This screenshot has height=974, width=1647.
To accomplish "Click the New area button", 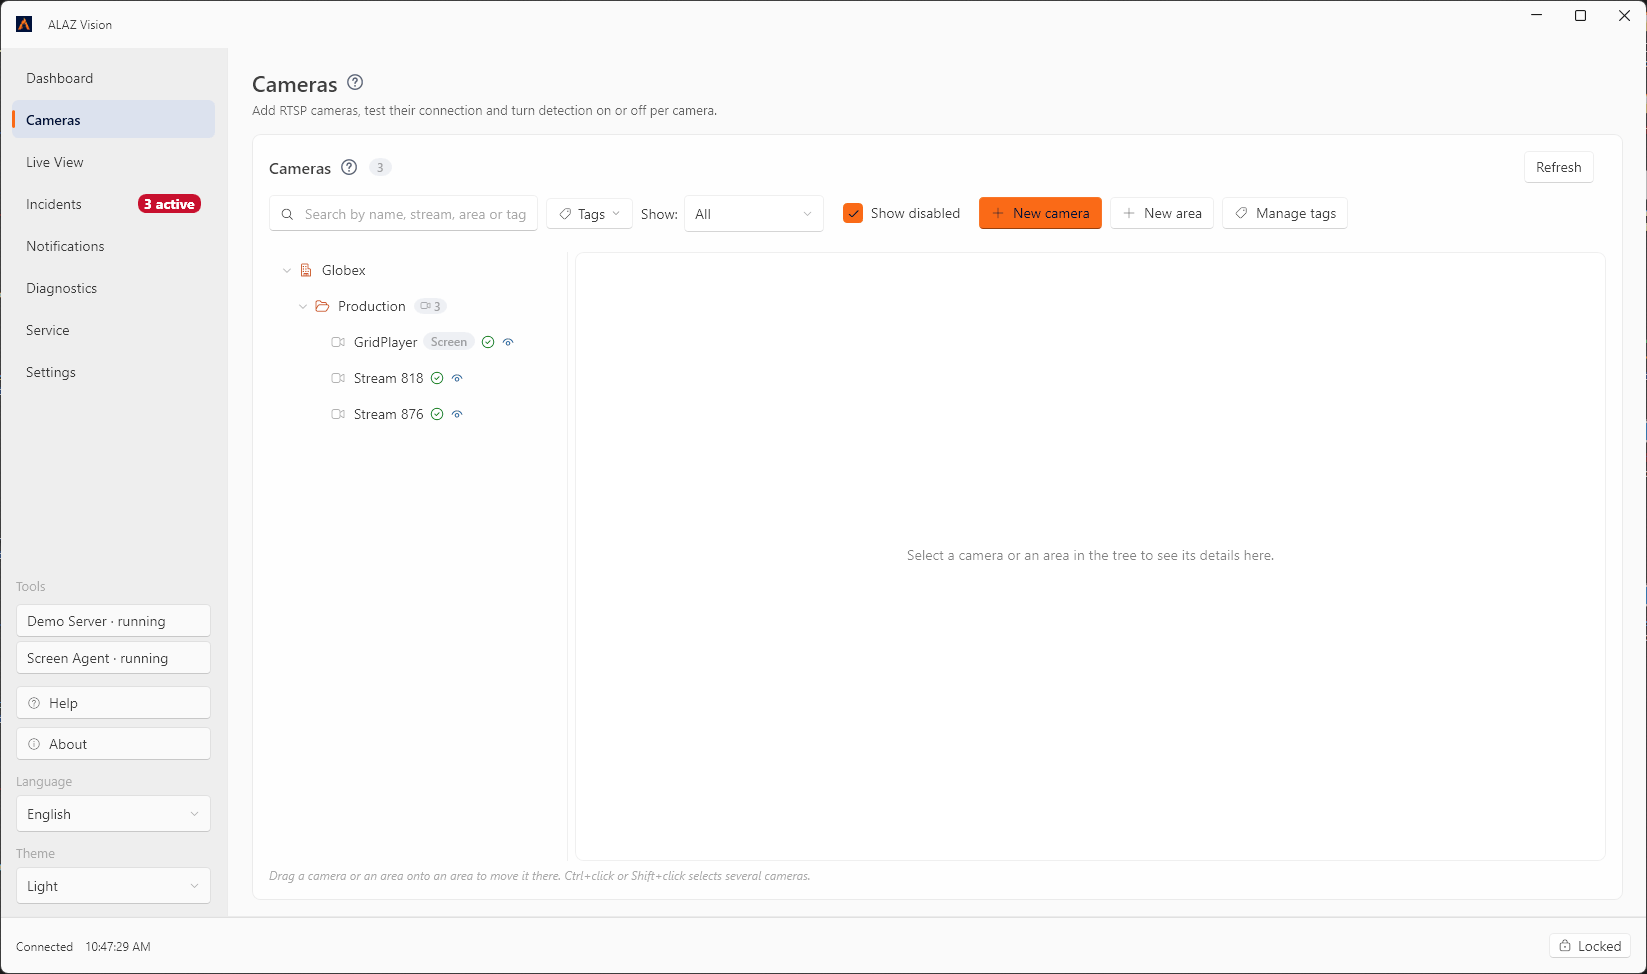I will click(1162, 213).
